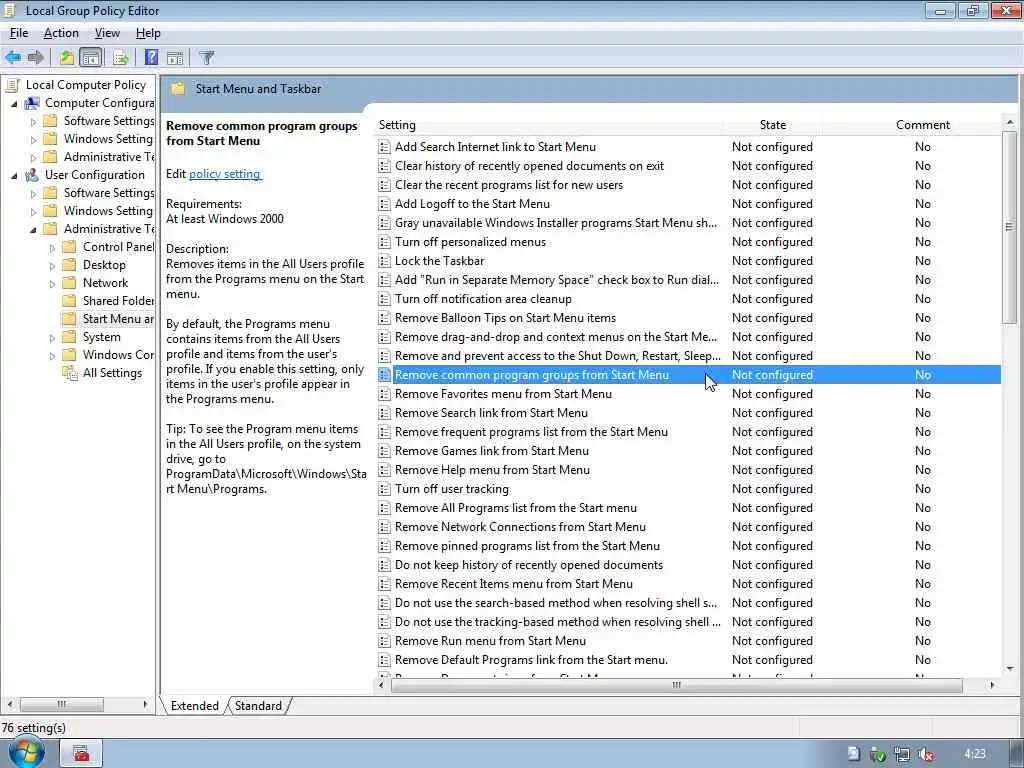Open the File menu

point(19,33)
